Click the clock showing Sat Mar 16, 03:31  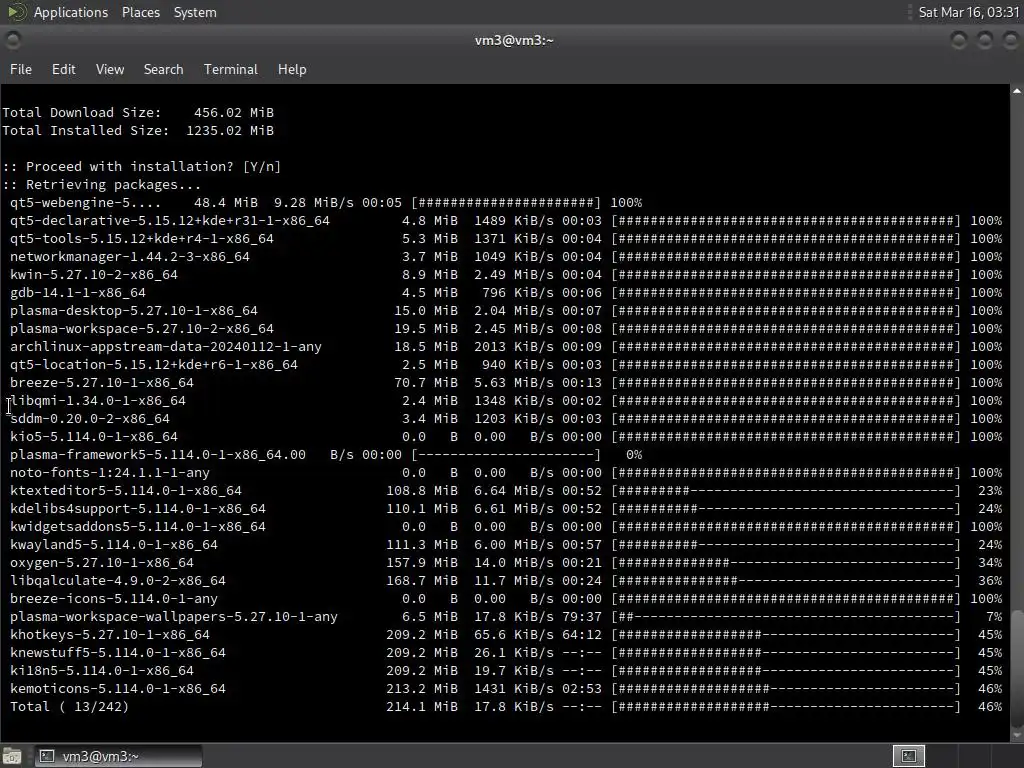(x=968, y=12)
